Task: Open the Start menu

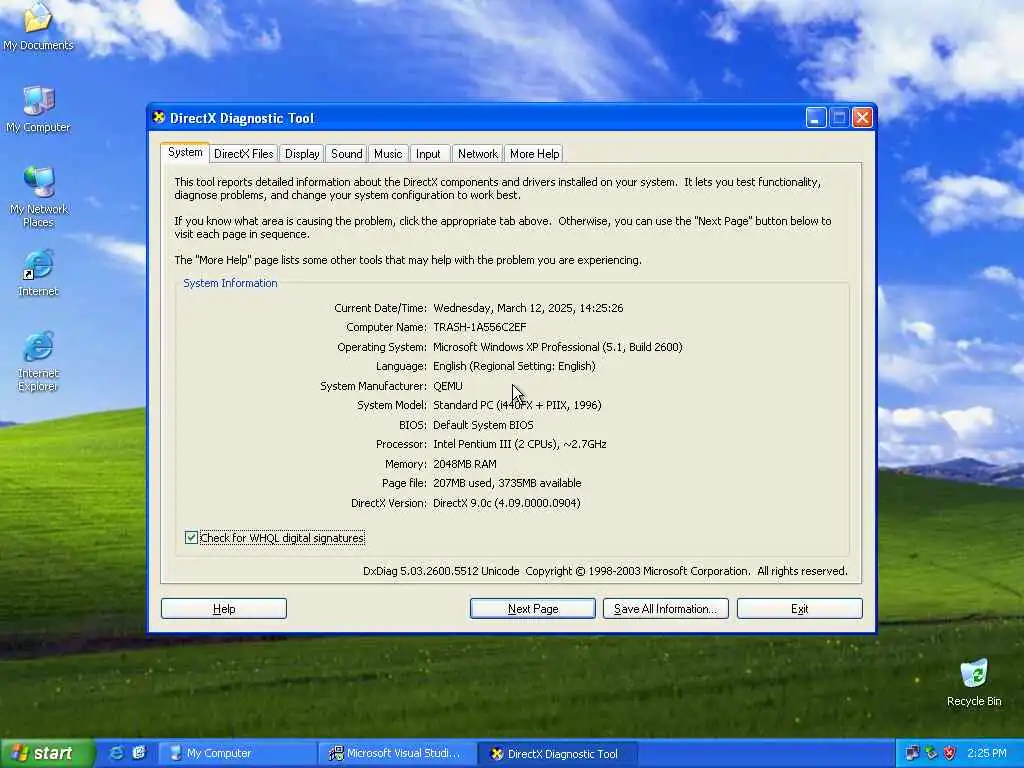Action: click(47, 753)
